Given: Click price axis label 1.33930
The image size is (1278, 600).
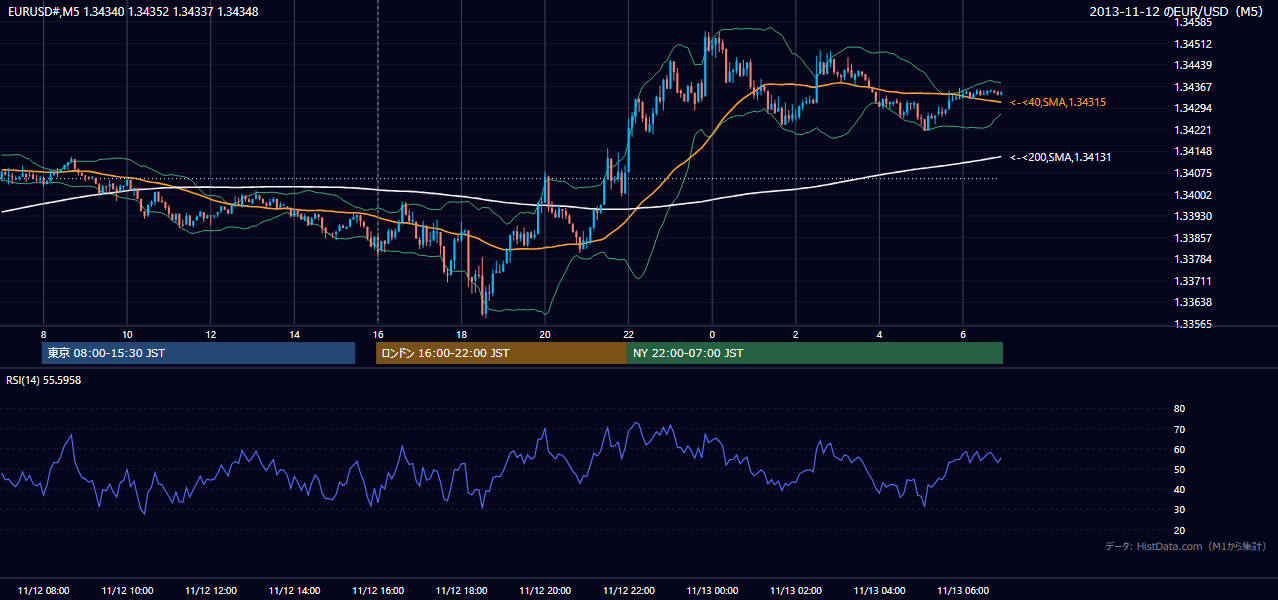Looking at the screenshot, I should (1193, 216).
